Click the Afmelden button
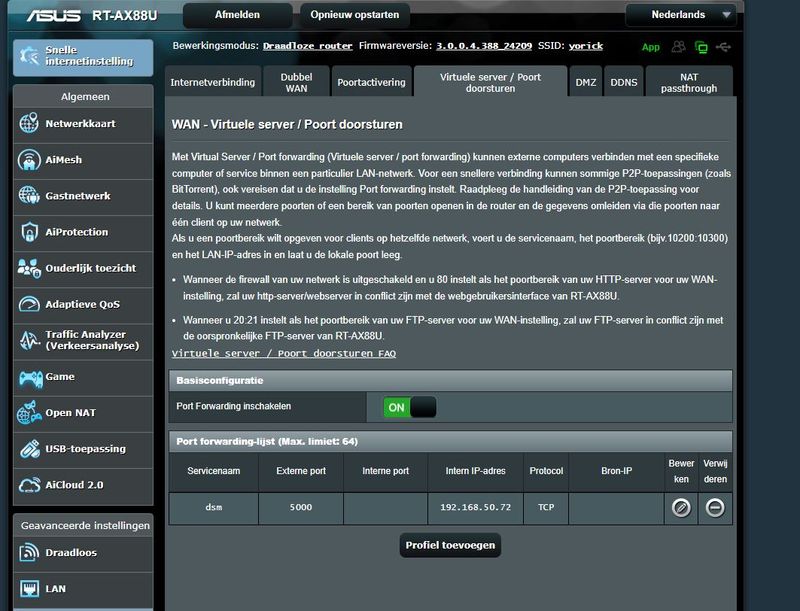This screenshot has width=800, height=611. (237, 15)
